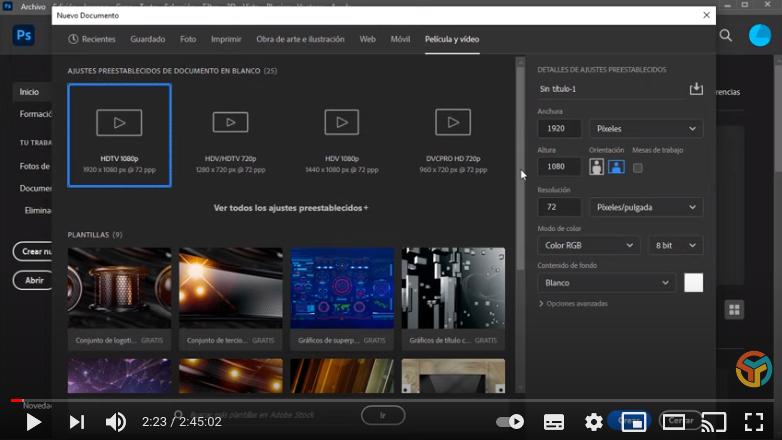The image size is (782, 440).
Task: Switch to the Imprimir tab
Action: click(x=226, y=39)
